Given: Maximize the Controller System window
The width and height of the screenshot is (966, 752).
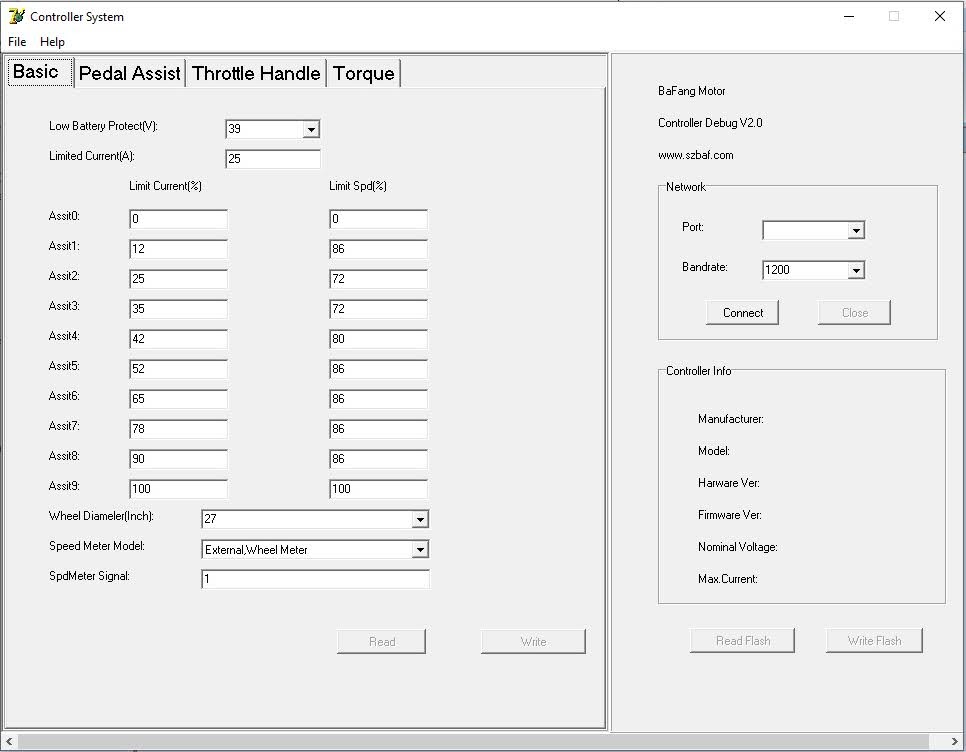Looking at the screenshot, I should click(894, 16).
